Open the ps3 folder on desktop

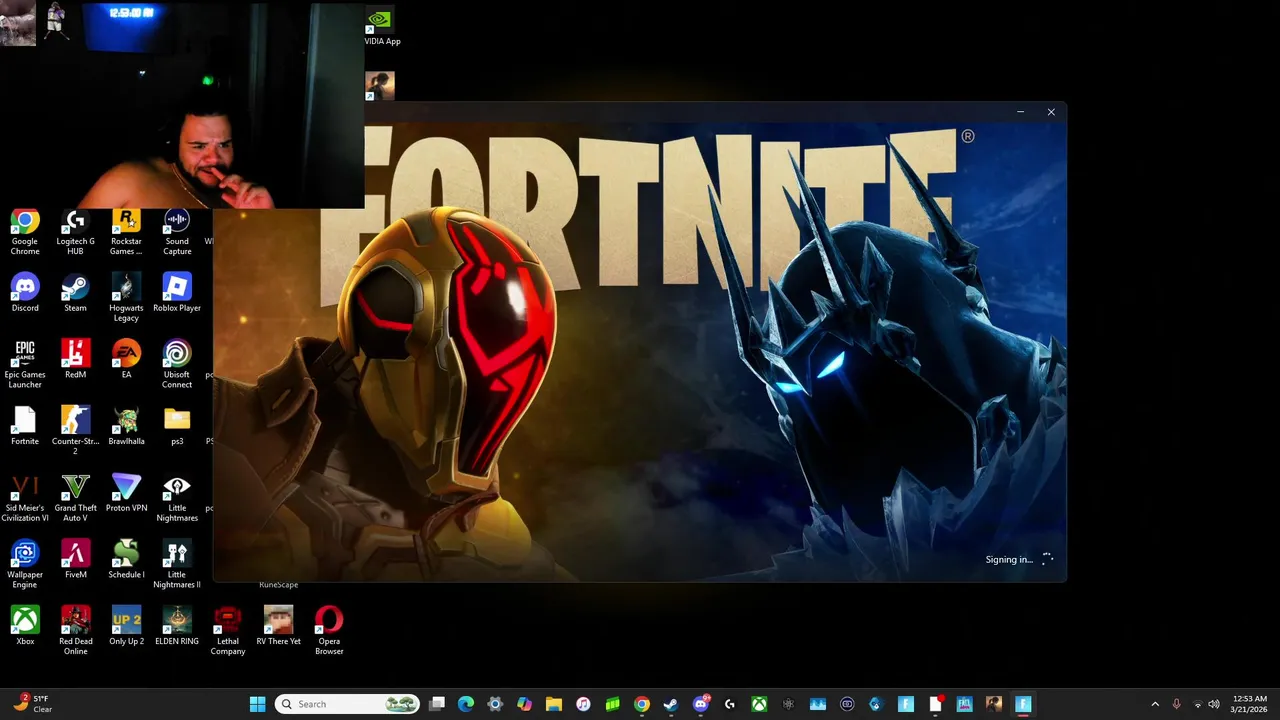pyautogui.click(x=177, y=426)
